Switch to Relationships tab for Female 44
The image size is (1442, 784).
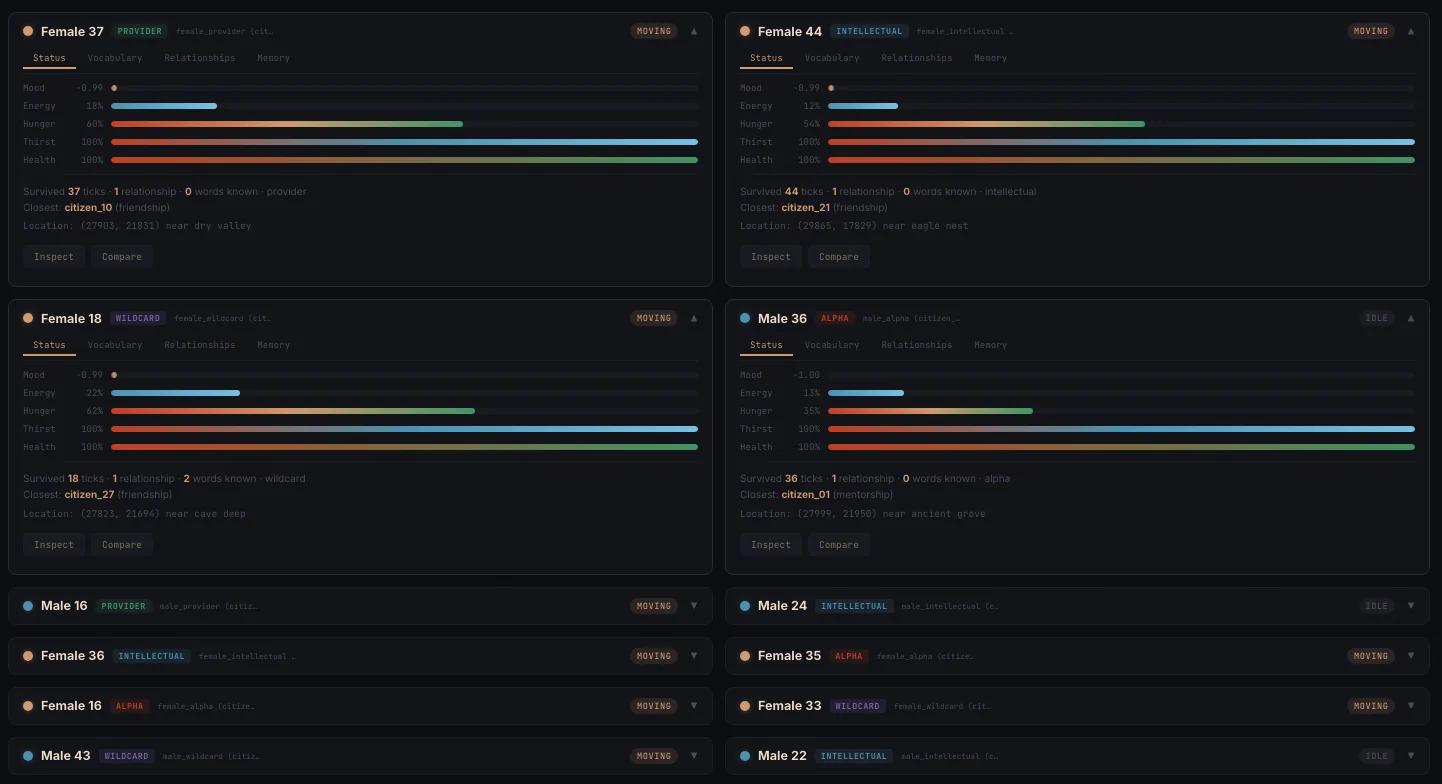[916, 58]
